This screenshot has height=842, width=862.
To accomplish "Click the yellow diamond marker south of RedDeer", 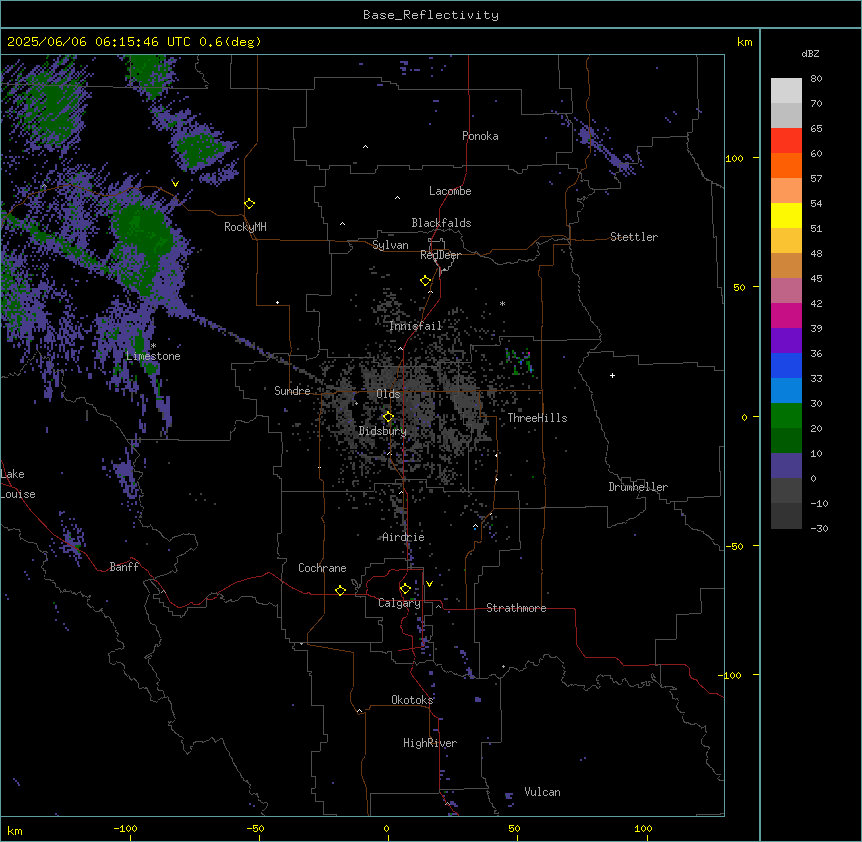I will [426, 281].
